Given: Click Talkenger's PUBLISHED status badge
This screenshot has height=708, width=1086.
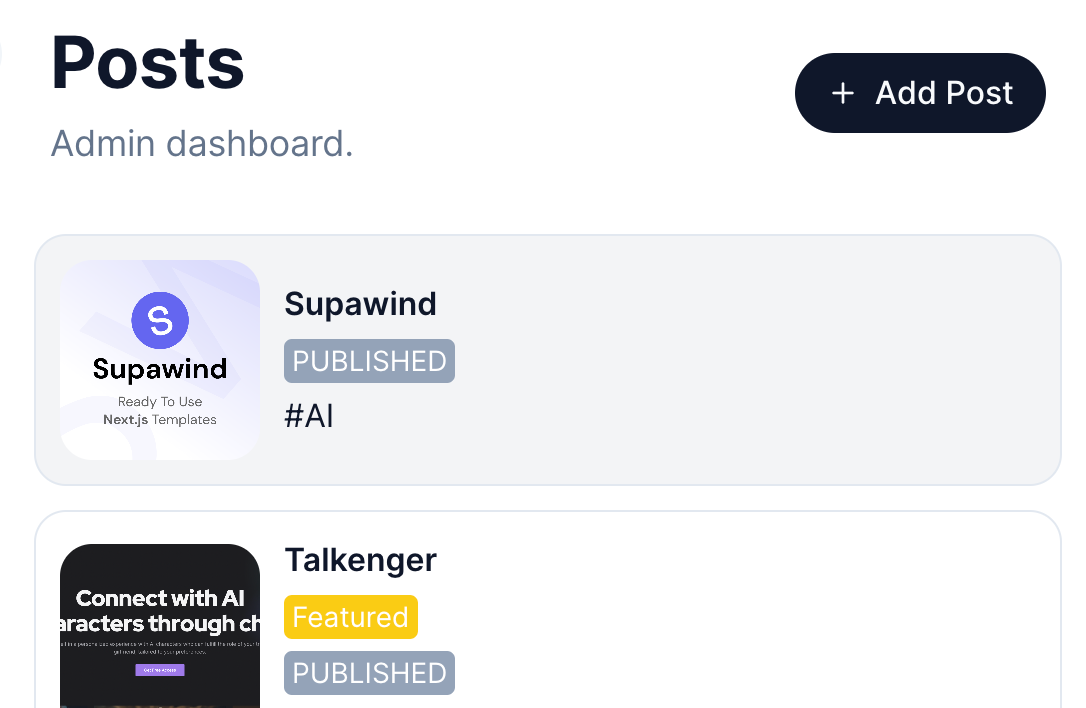Looking at the screenshot, I should tap(369, 673).
